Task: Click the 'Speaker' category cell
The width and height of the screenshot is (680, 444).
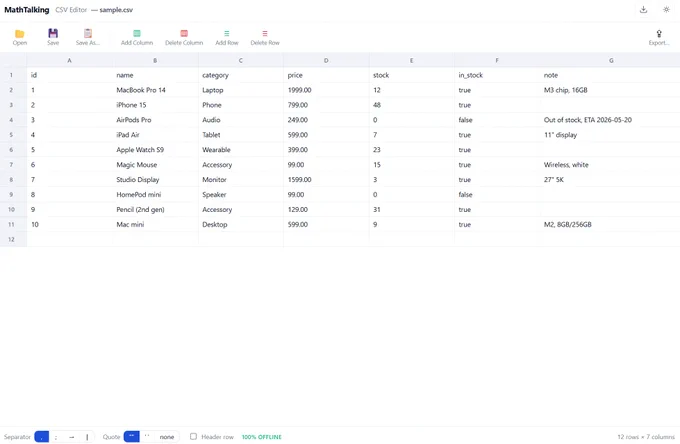Action: [x=241, y=195]
